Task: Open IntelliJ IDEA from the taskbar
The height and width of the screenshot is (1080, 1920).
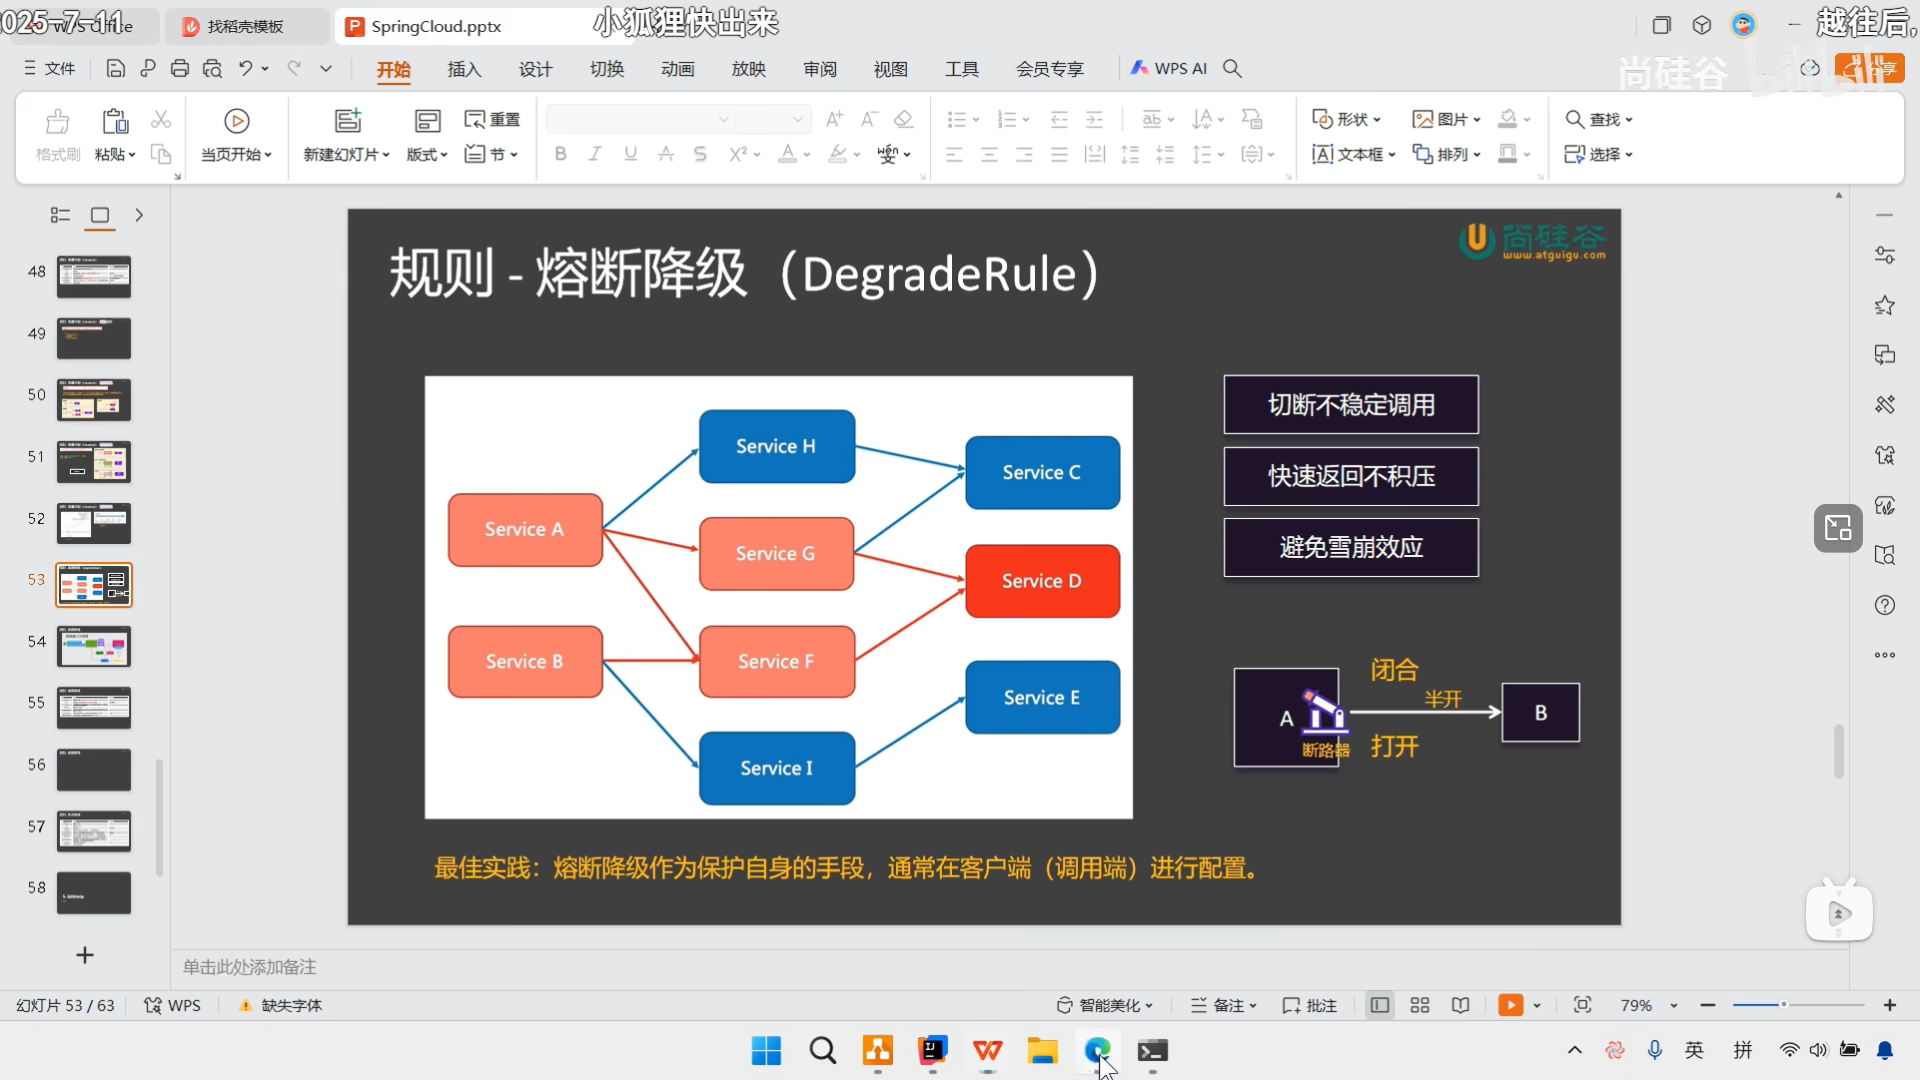Action: pyautogui.click(x=932, y=1050)
